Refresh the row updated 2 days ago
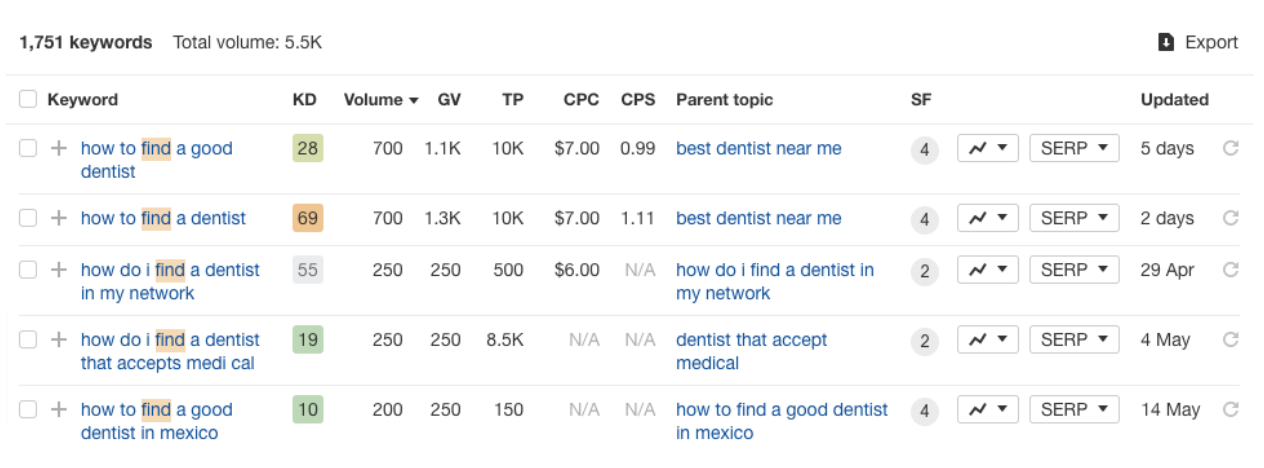The image size is (1264, 468). (1231, 218)
